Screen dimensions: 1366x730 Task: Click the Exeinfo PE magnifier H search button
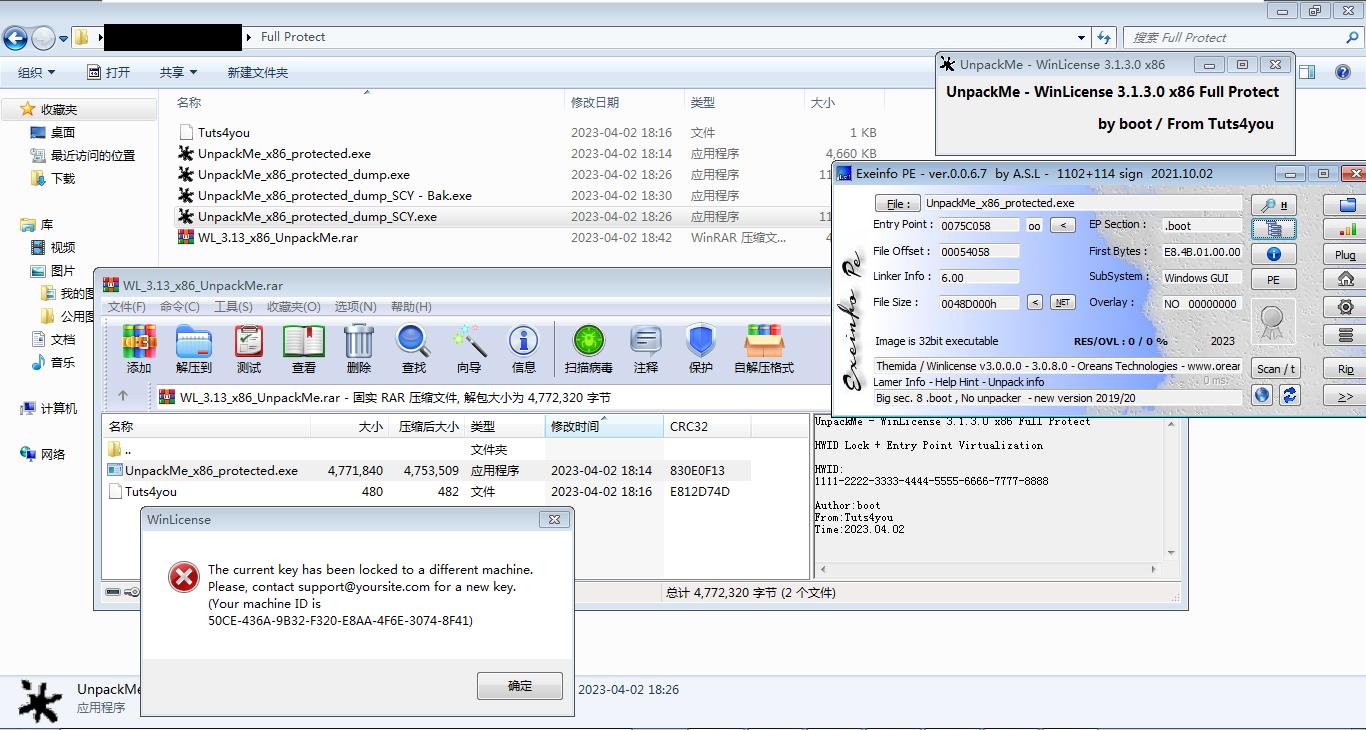click(1274, 205)
